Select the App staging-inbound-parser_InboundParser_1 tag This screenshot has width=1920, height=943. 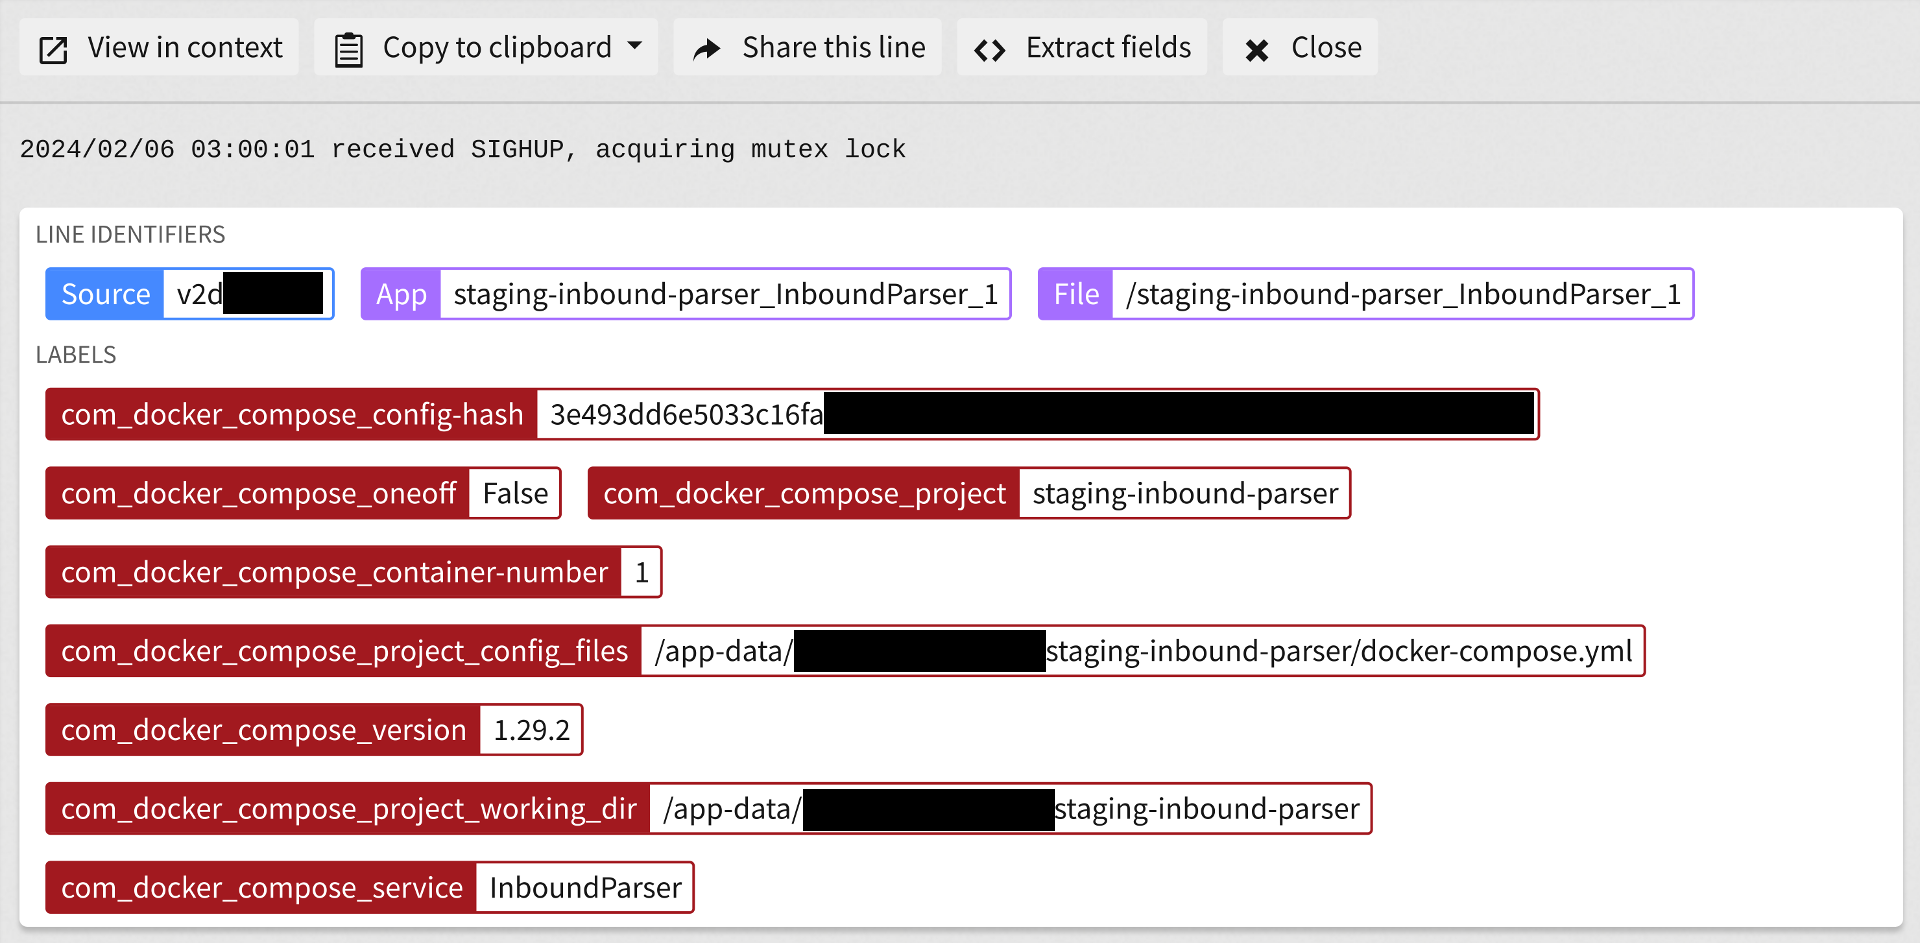(685, 294)
